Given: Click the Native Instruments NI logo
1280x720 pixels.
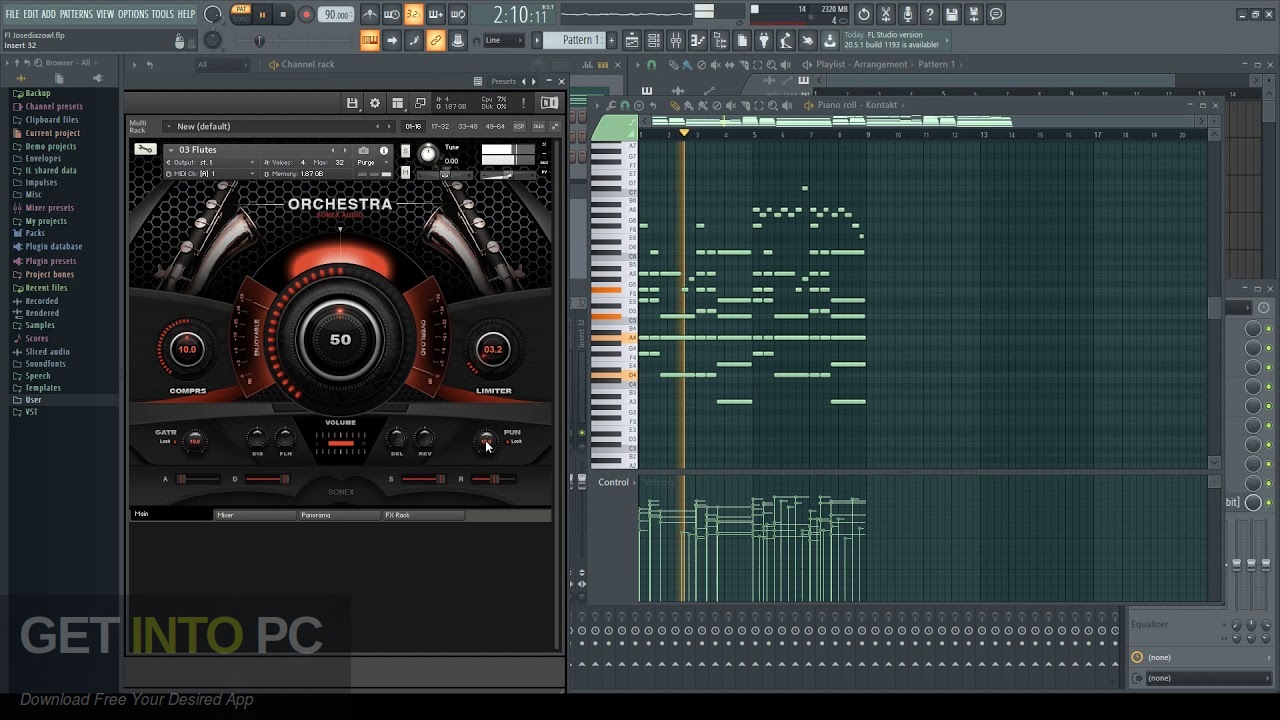Looking at the screenshot, I should click(549, 103).
